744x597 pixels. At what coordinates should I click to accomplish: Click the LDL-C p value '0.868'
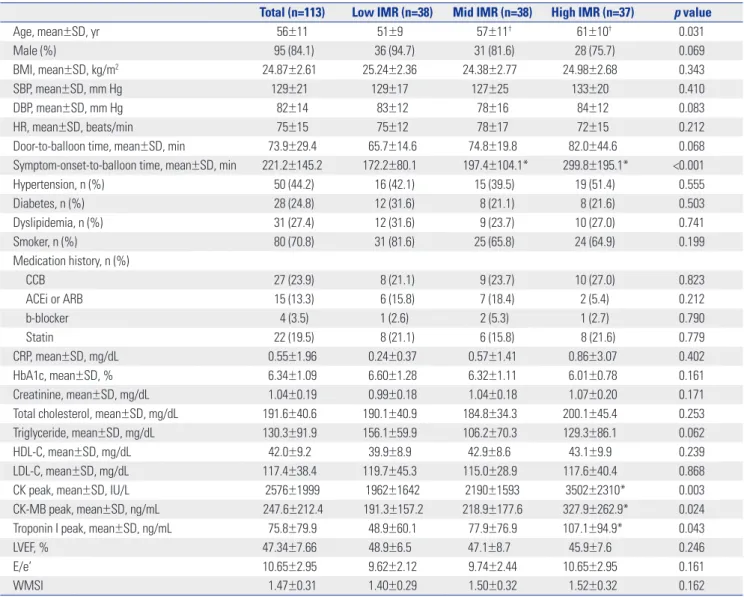[691, 471]
